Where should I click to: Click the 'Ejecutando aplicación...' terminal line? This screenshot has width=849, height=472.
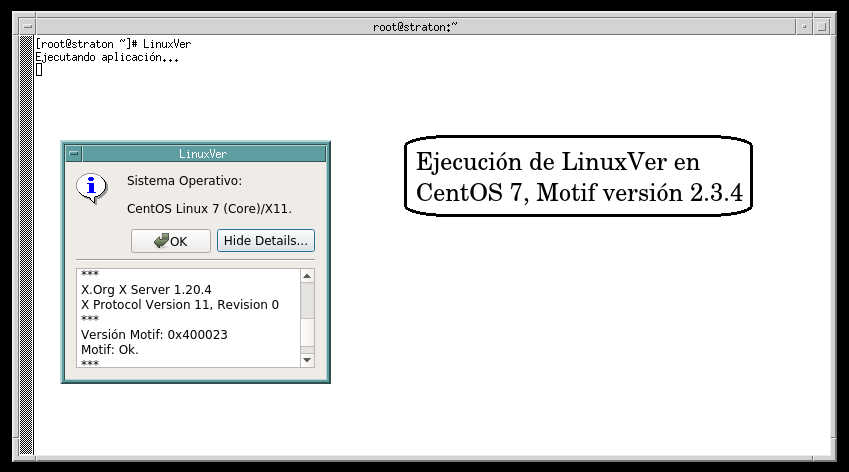tap(107, 57)
